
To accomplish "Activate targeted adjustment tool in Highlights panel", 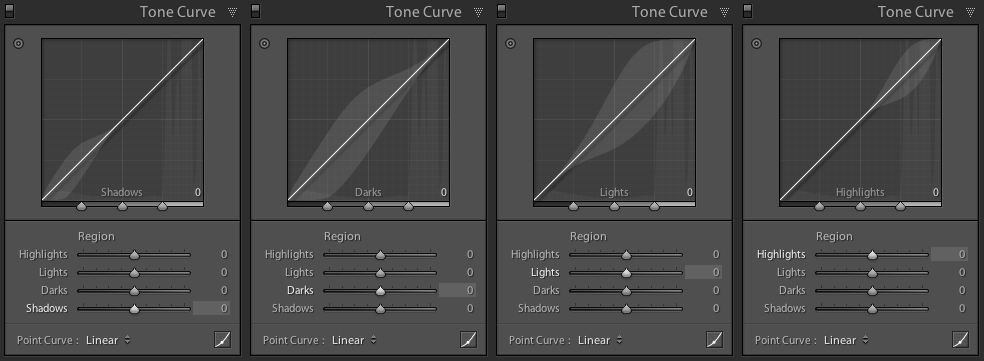I will coord(756,44).
